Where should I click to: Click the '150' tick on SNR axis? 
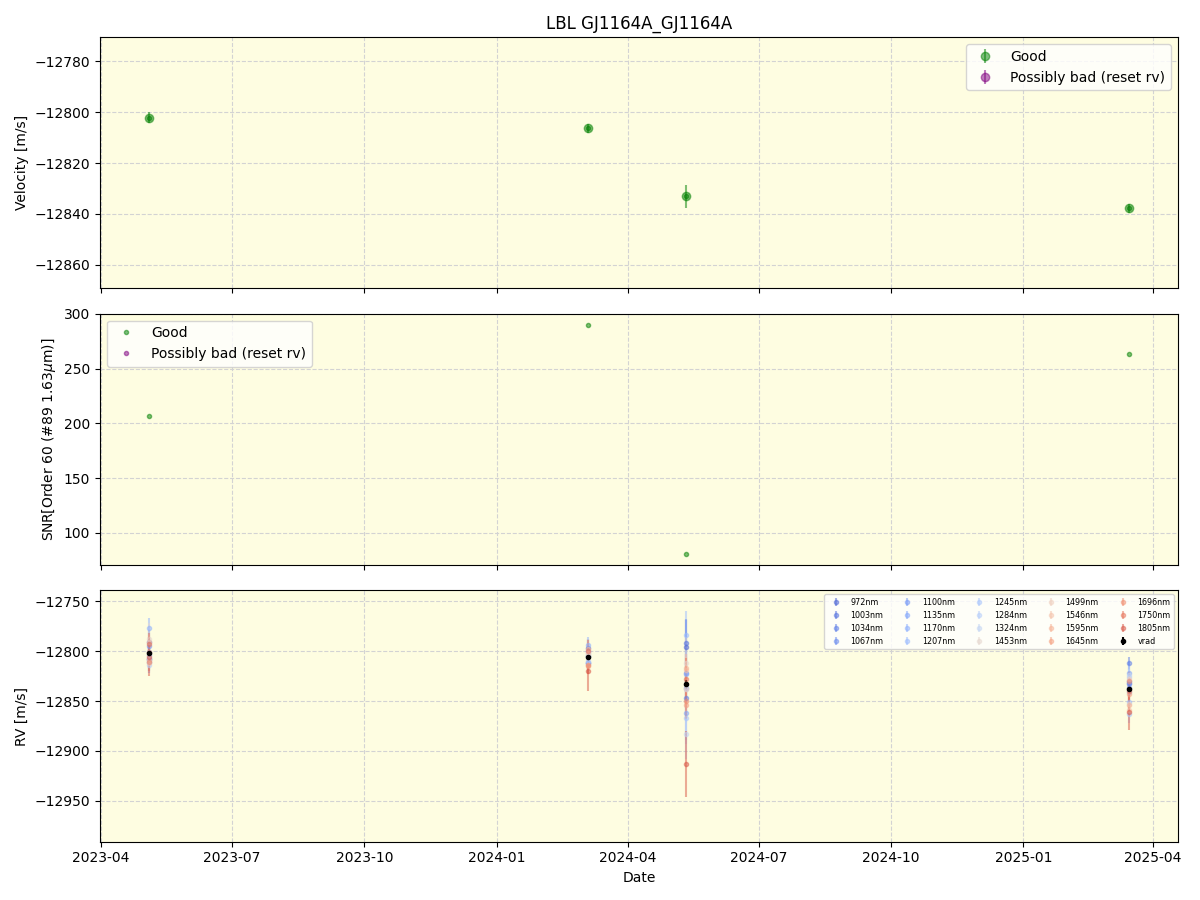[79, 479]
